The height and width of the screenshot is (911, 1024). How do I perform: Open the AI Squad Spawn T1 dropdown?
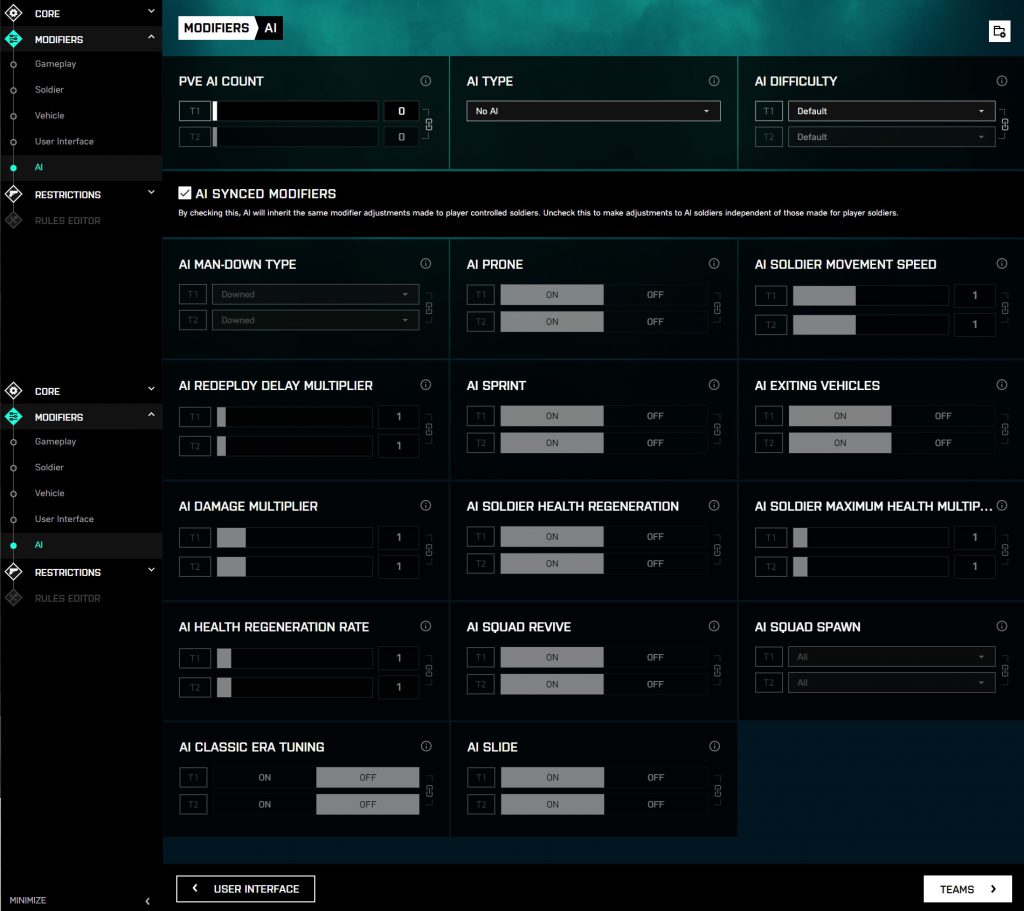891,657
